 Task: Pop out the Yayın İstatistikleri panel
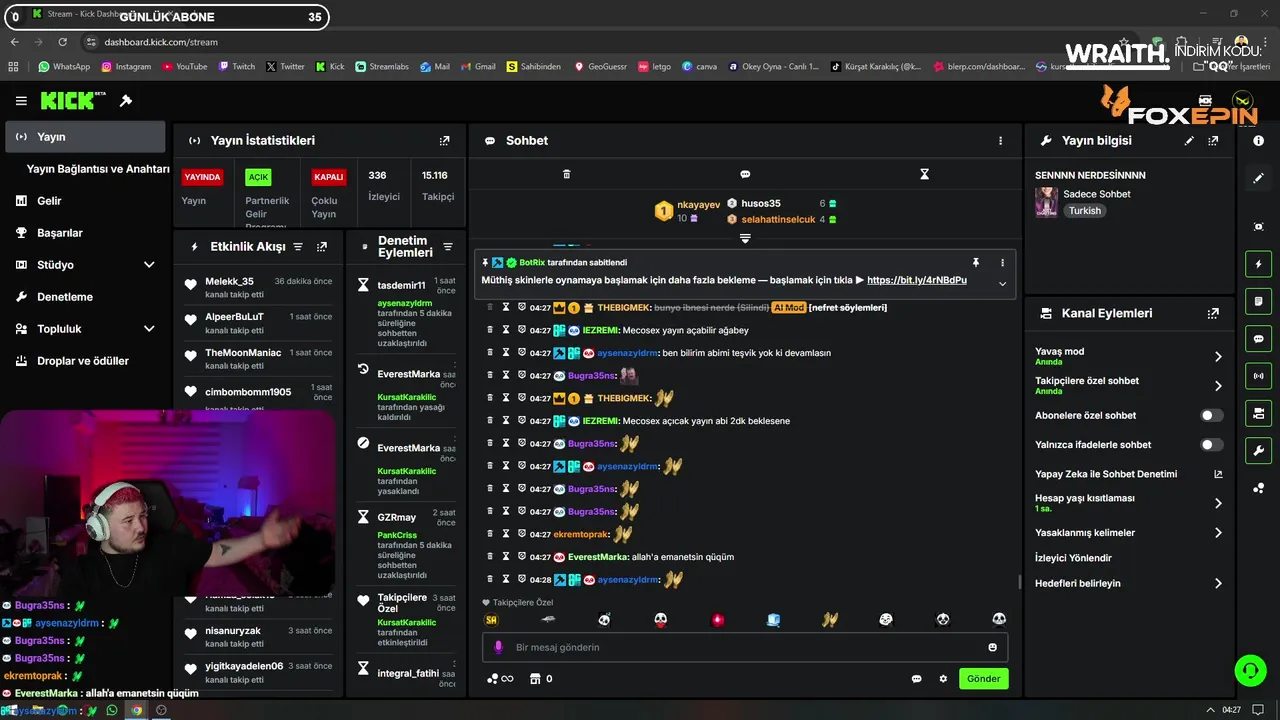[x=445, y=141]
